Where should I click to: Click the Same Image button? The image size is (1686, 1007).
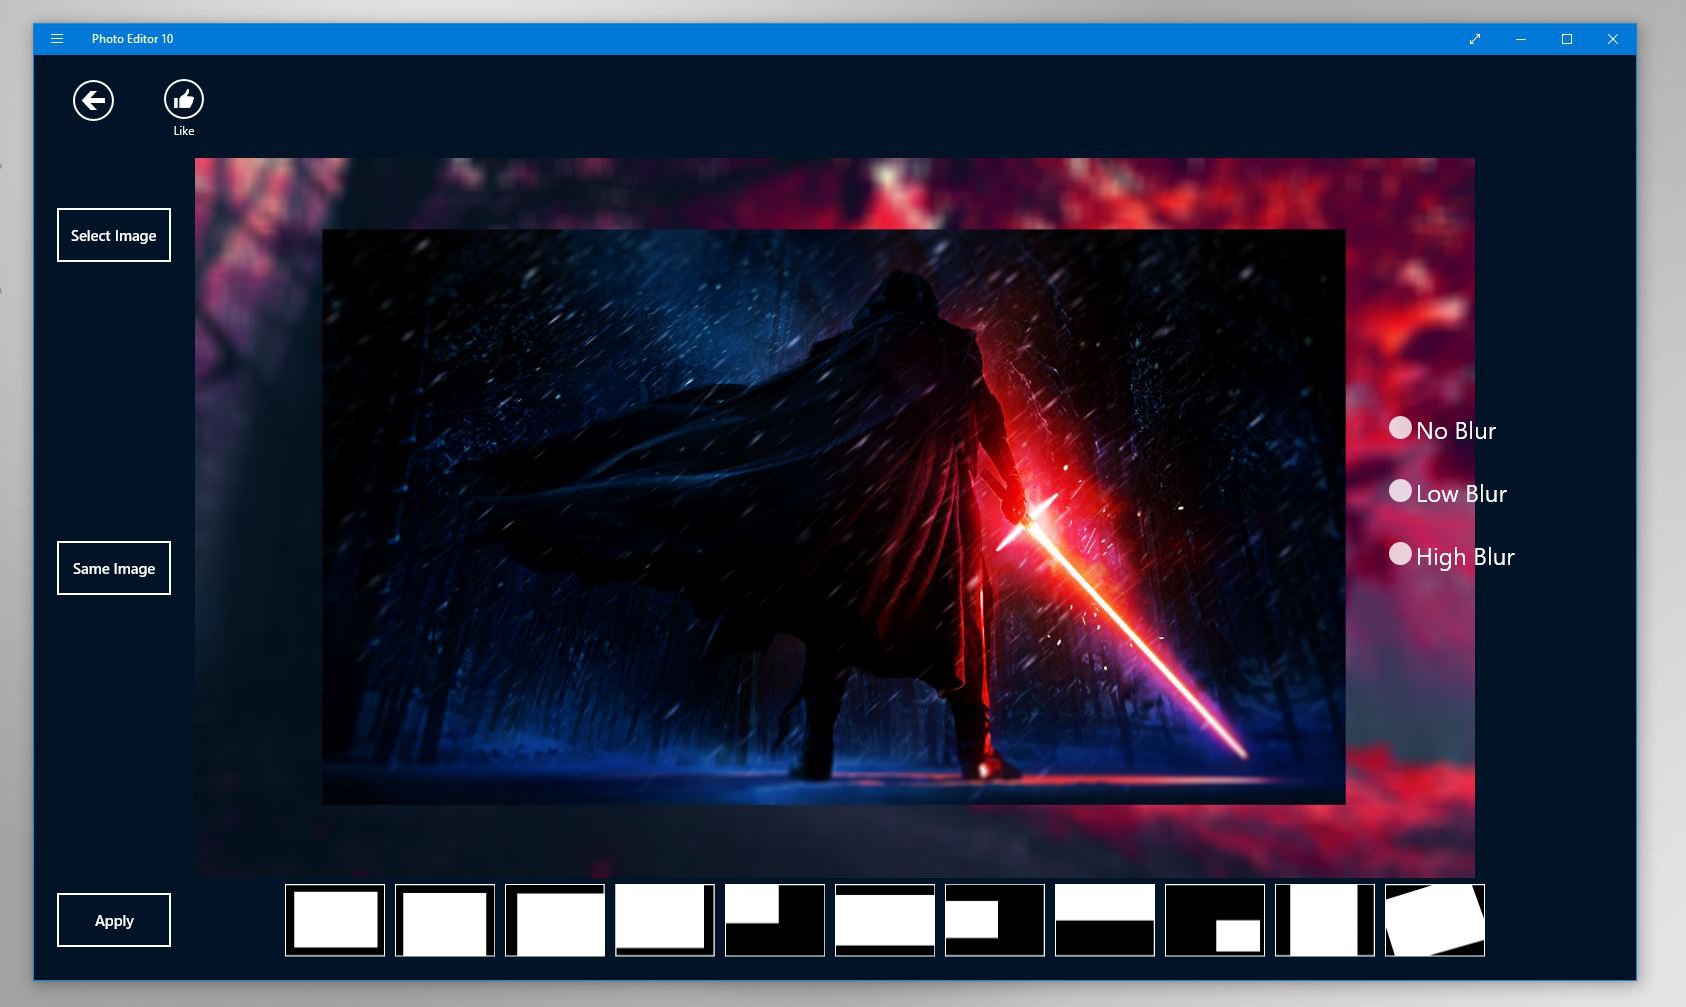114,568
